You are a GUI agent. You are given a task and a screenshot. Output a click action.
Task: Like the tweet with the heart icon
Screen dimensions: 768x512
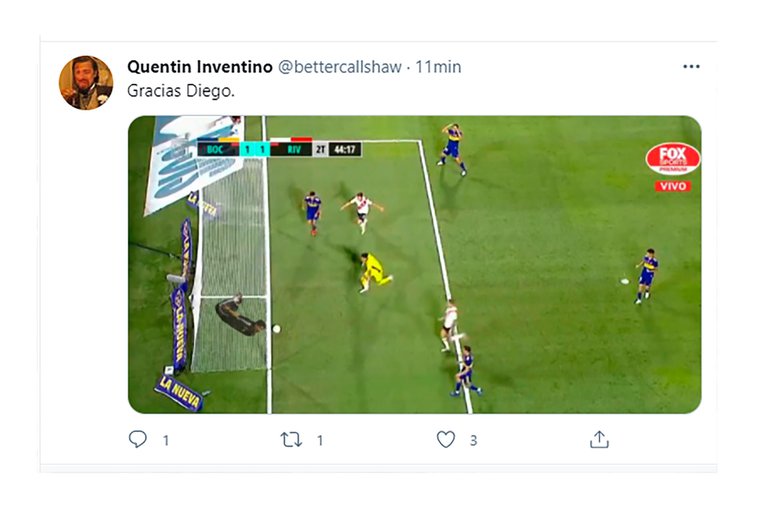446,439
